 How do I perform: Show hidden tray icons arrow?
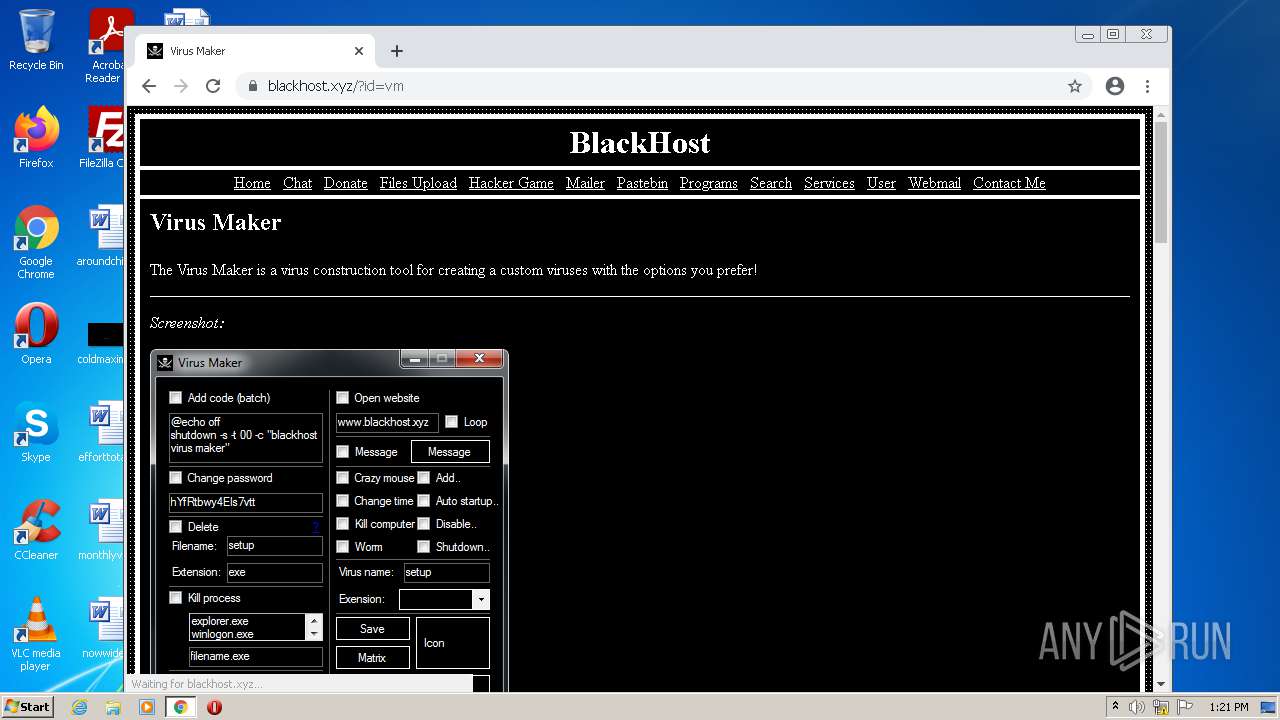1115,707
